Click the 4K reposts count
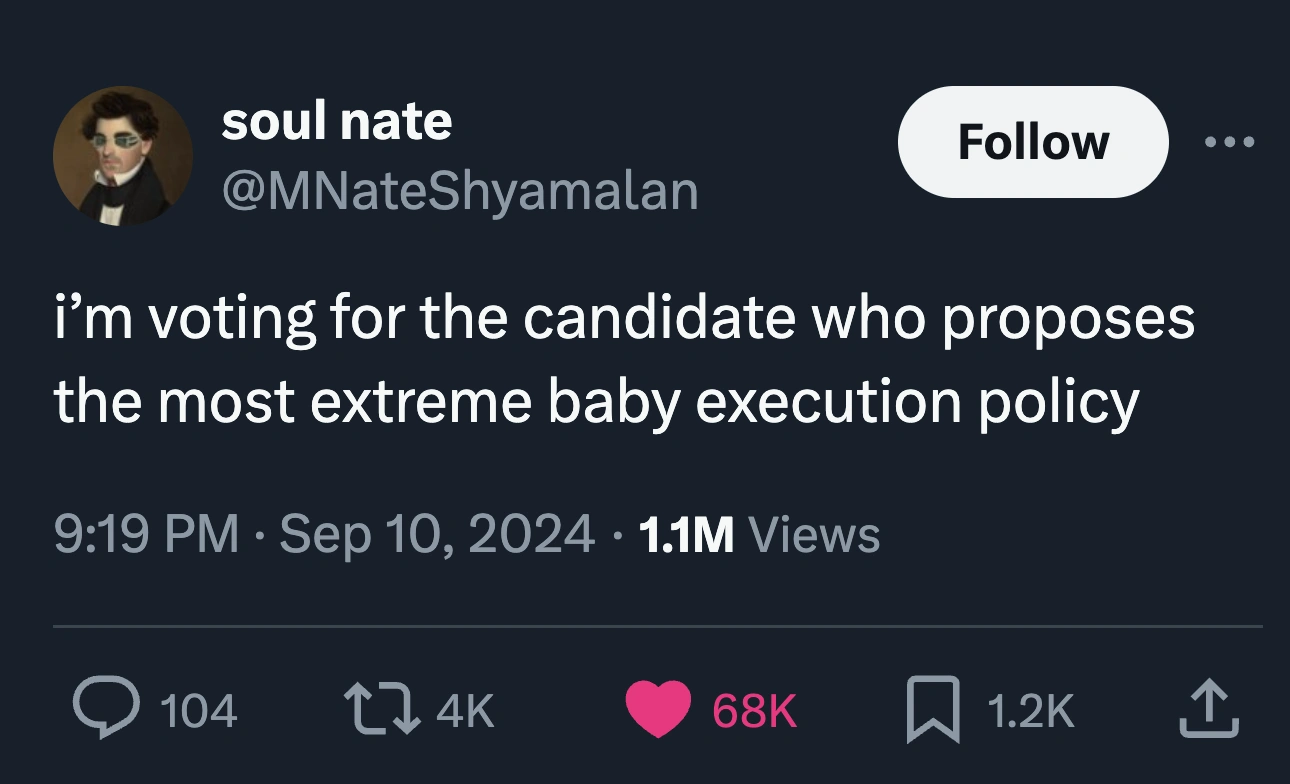Screen dimensions: 1290x784 466,711
